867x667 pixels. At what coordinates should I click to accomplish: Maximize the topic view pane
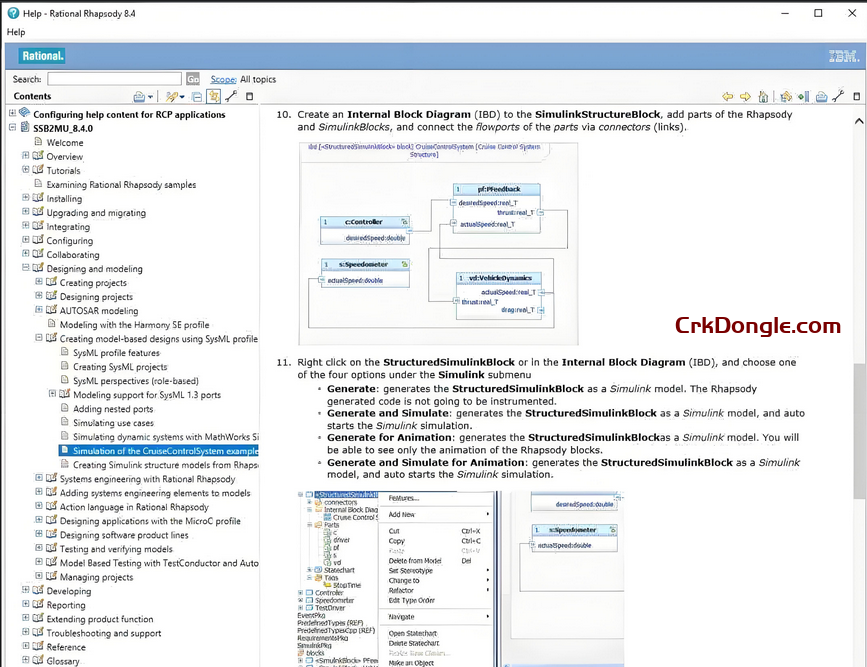857,96
